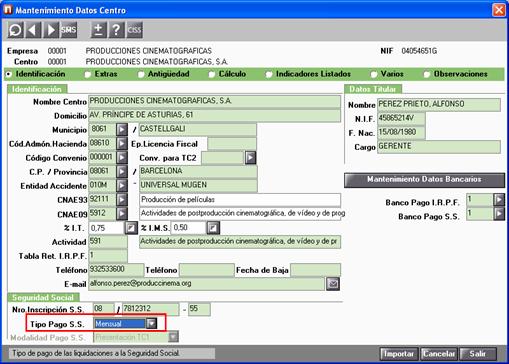The image size is (509, 364).
Task: Expand the Modalidad Pago S.S. dropdown
Action: [173, 337]
